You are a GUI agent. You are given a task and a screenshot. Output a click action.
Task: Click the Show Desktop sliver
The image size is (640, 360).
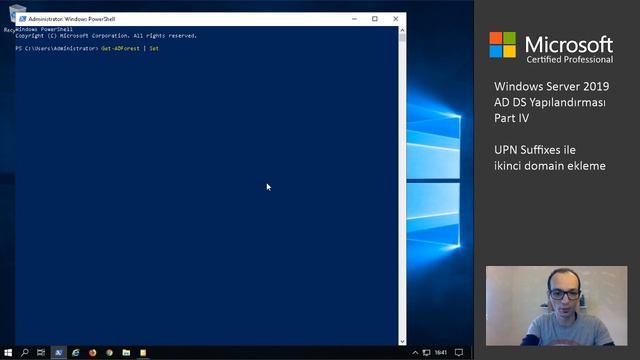pos(472,353)
